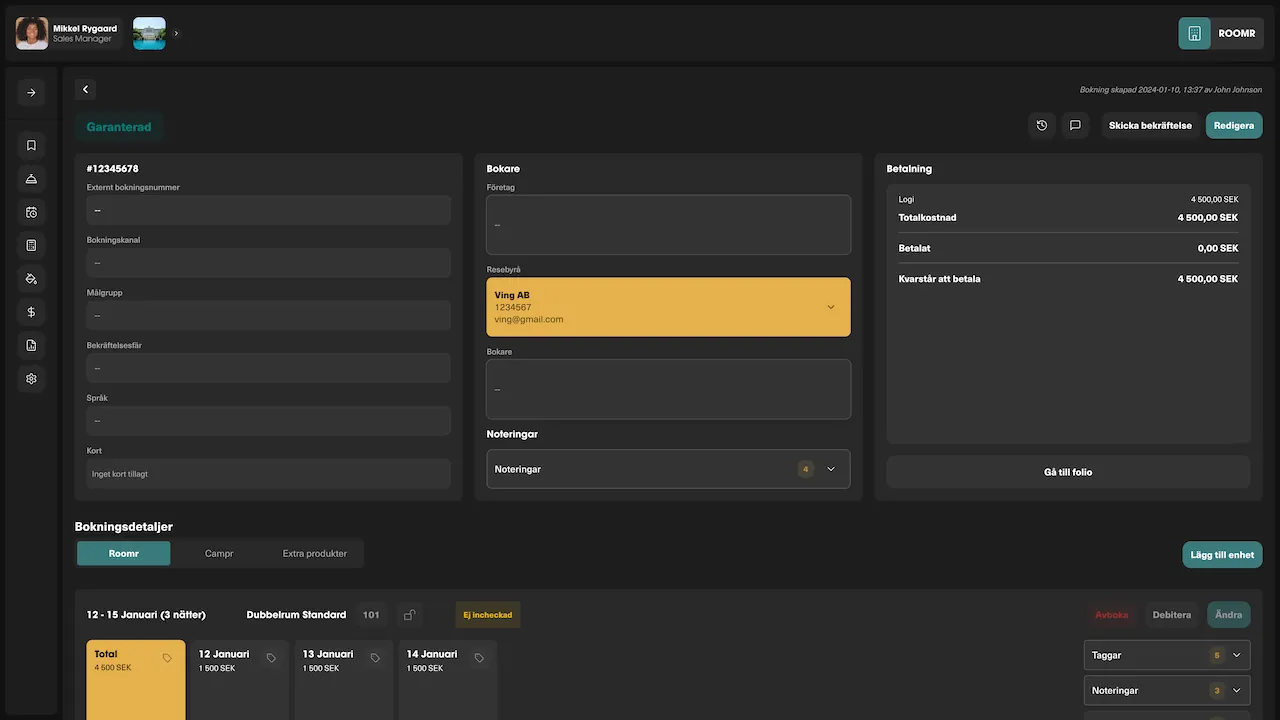Click the price tag on 13 Januari
Screen dimensions: 1280x720
click(375, 658)
